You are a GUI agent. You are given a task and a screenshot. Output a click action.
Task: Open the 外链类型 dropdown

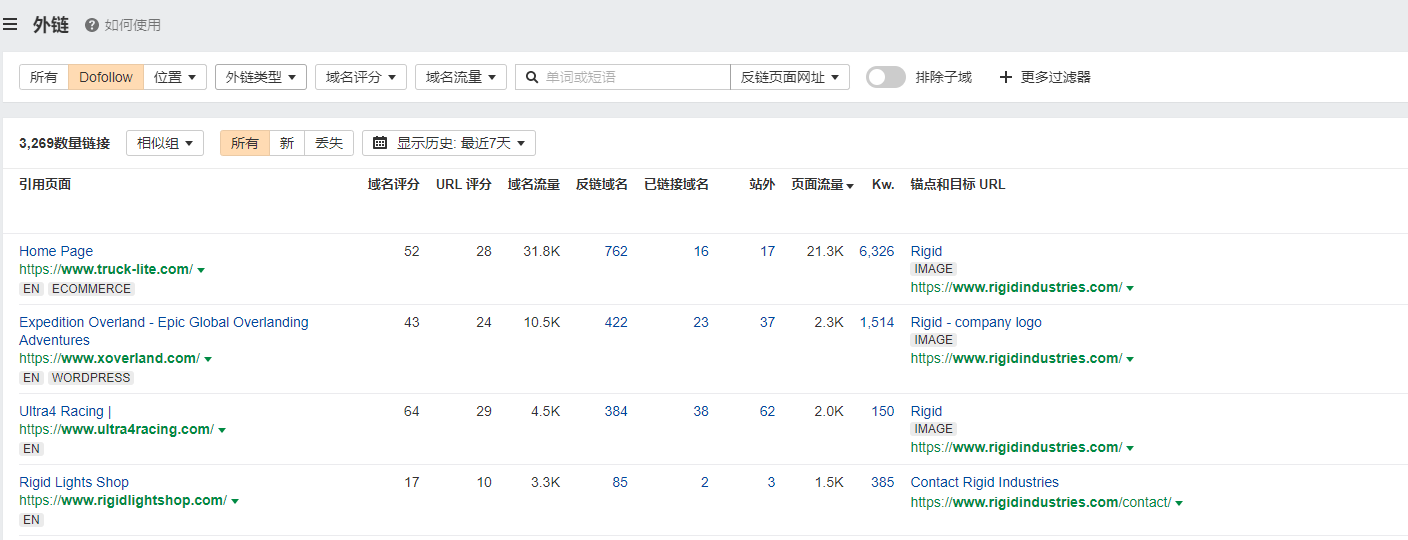pyautogui.click(x=261, y=77)
